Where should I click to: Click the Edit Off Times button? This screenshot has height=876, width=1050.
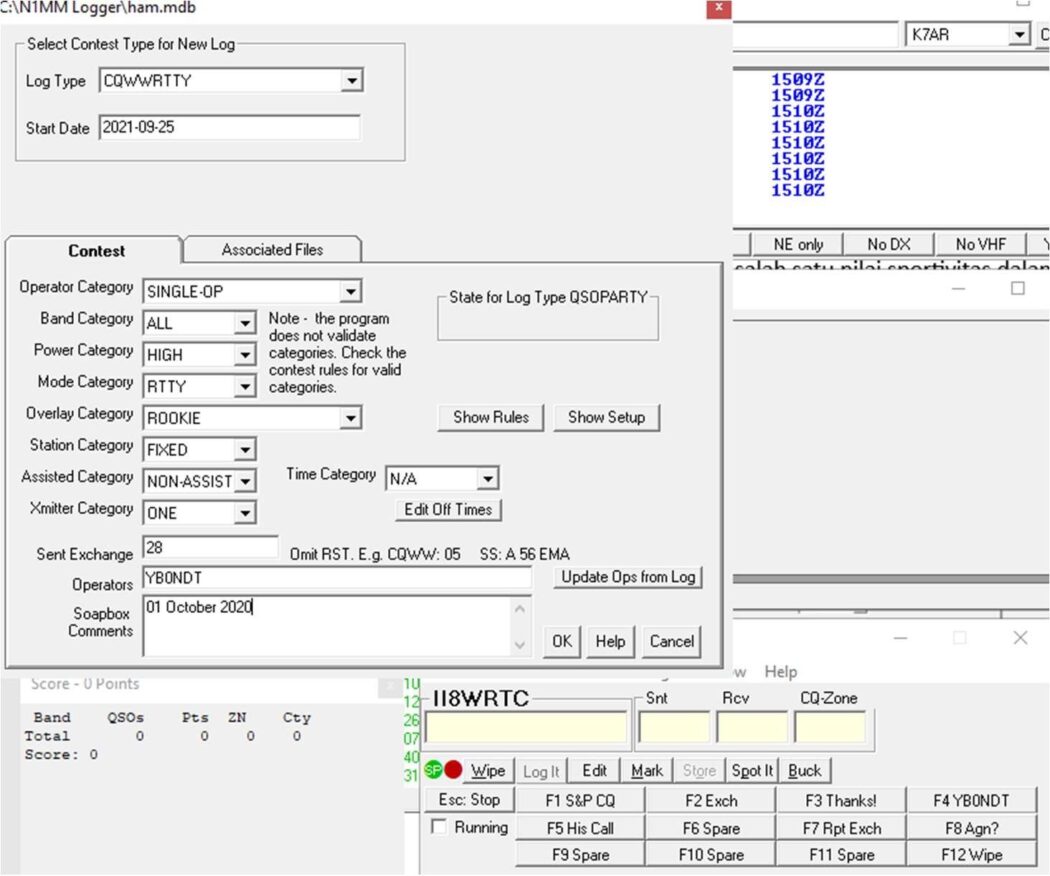pyautogui.click(x=448, y=510)
